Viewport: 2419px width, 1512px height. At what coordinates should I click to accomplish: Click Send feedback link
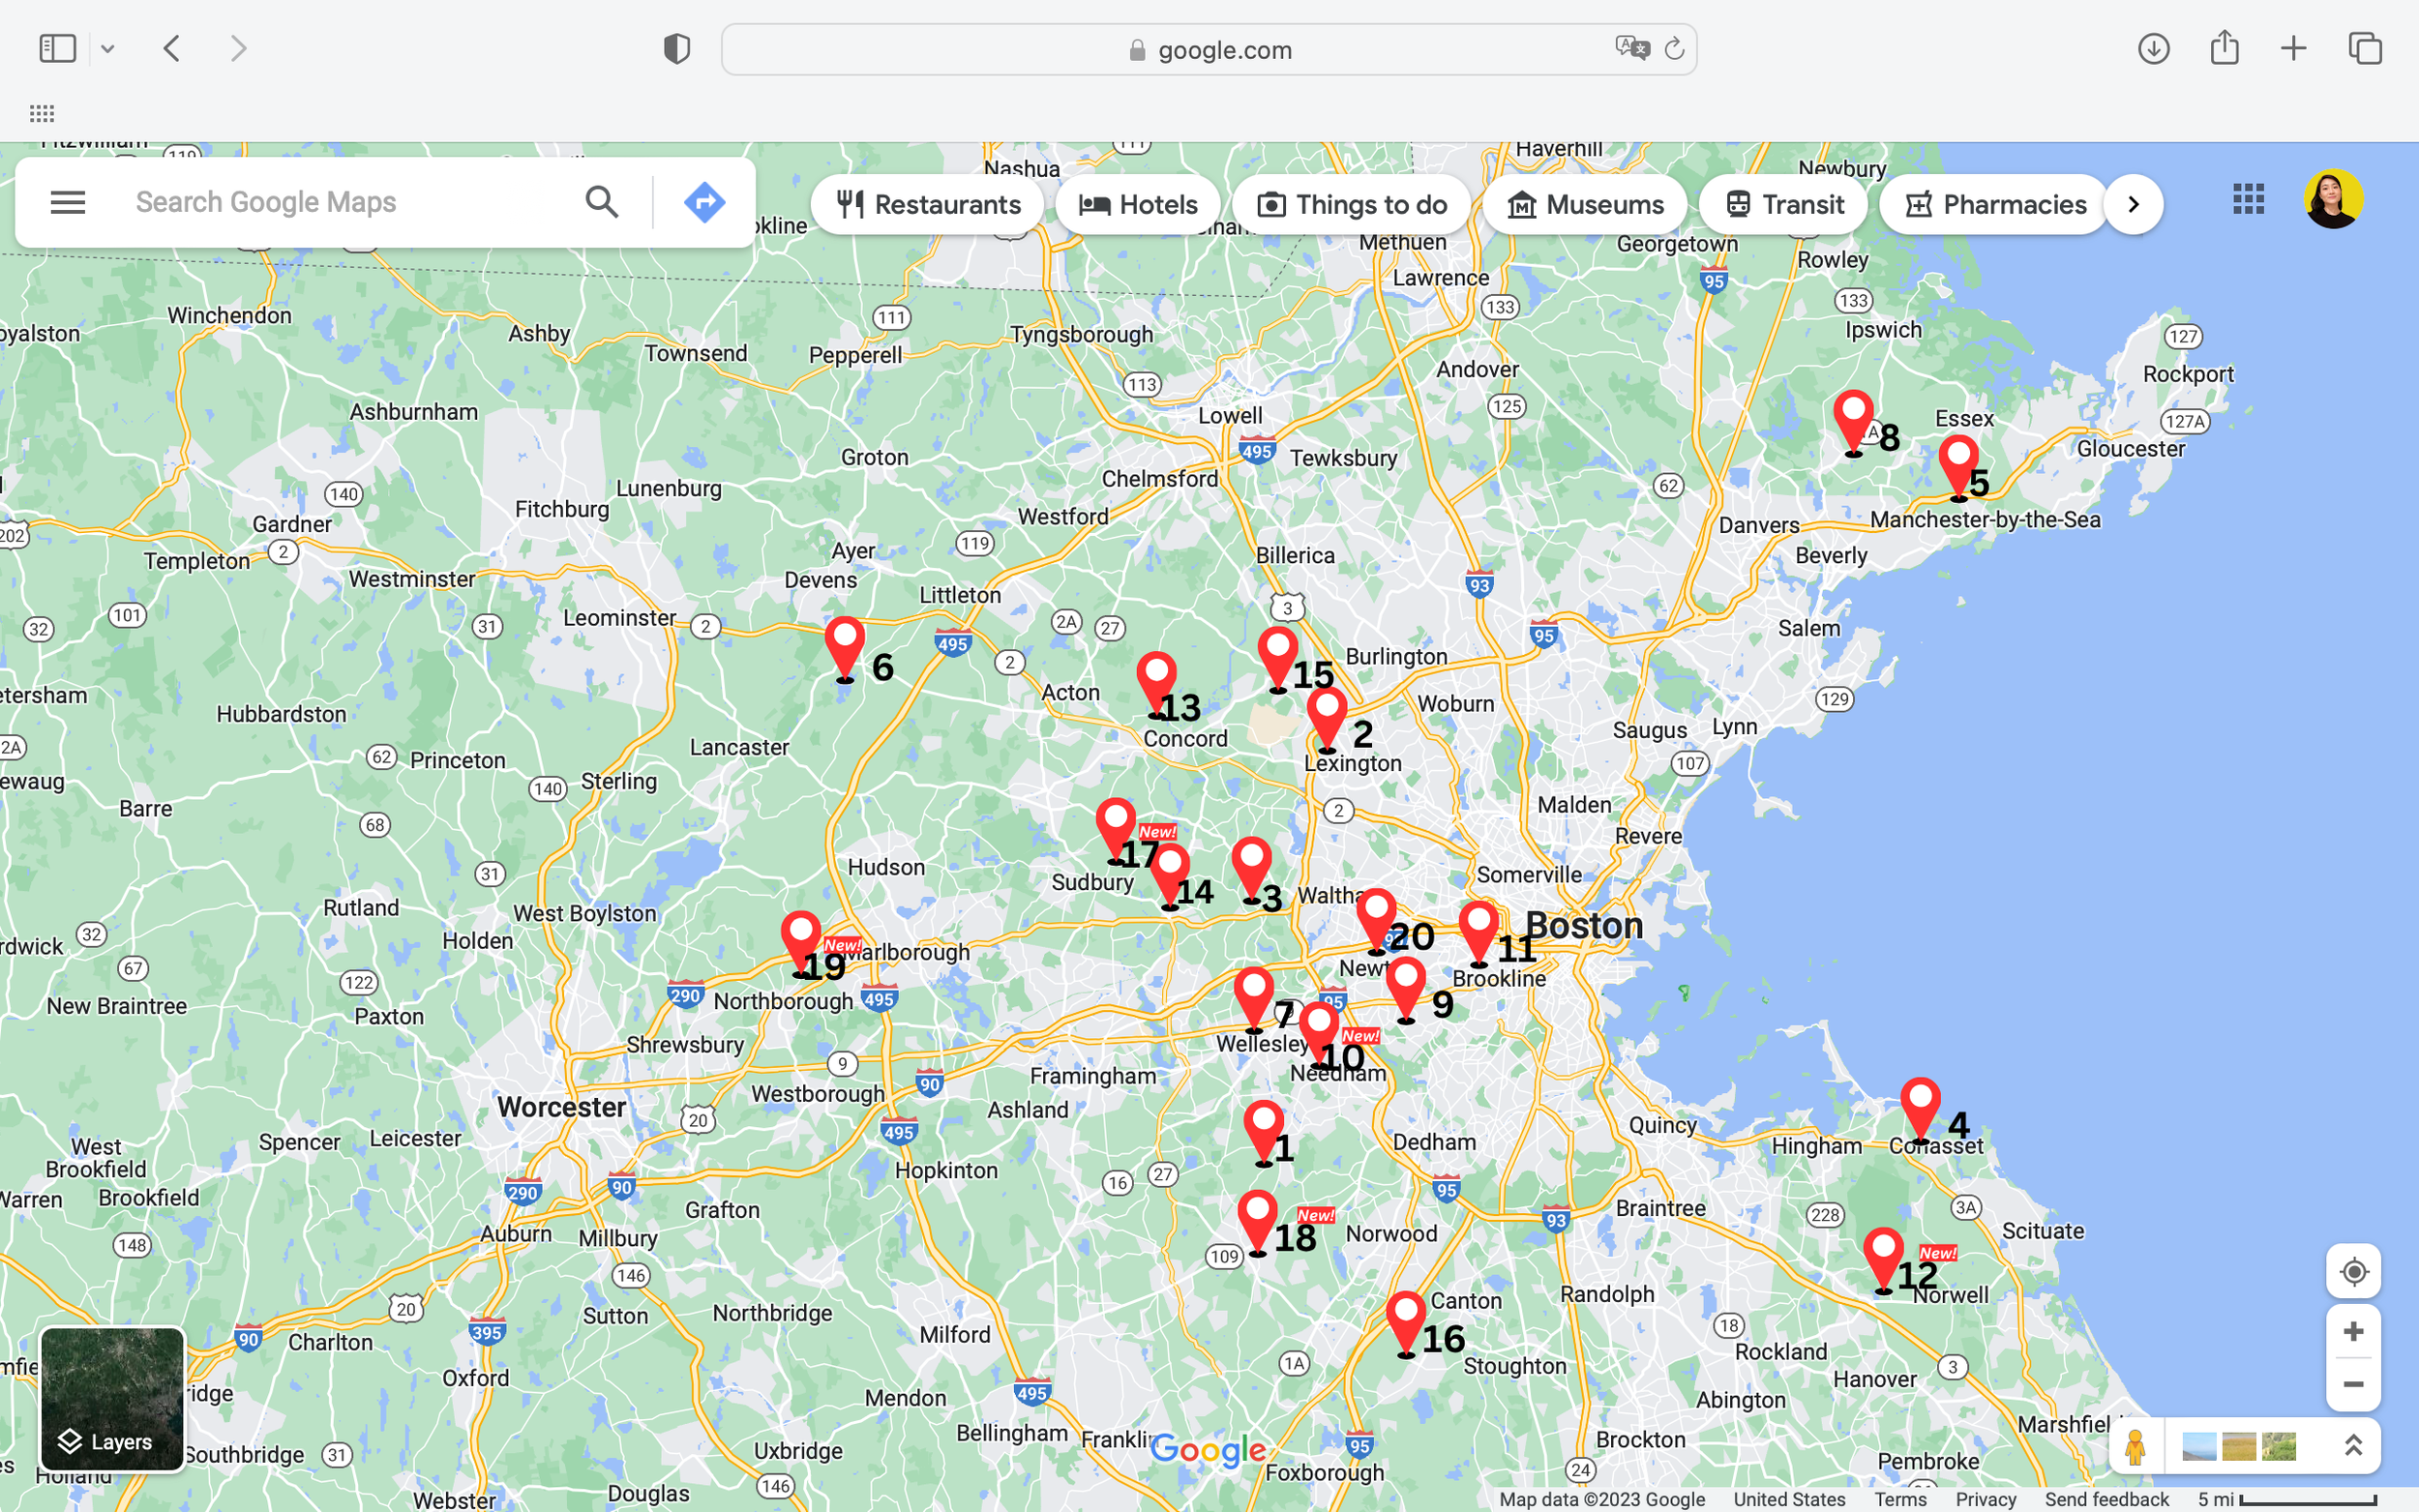pyautogui.click(x=2106, y=1499)
